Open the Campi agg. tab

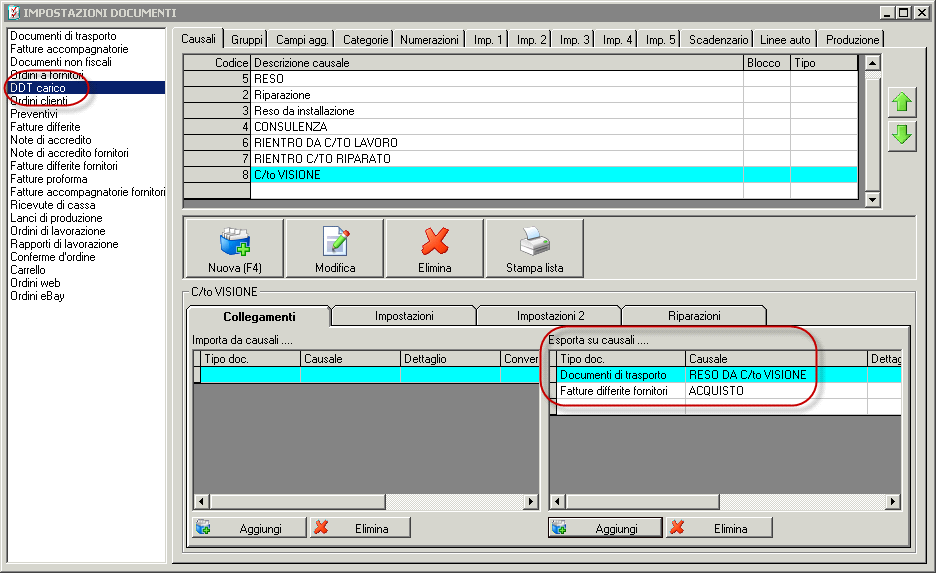301,40
